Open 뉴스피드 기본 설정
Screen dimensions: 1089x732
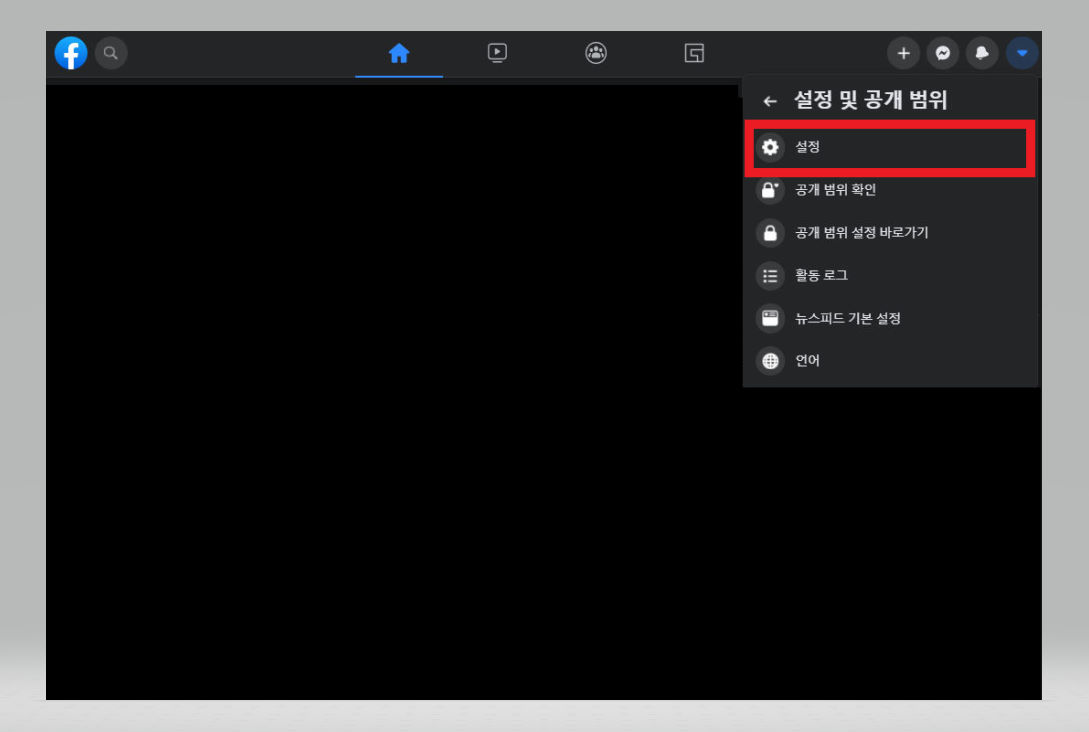(890, 318)
